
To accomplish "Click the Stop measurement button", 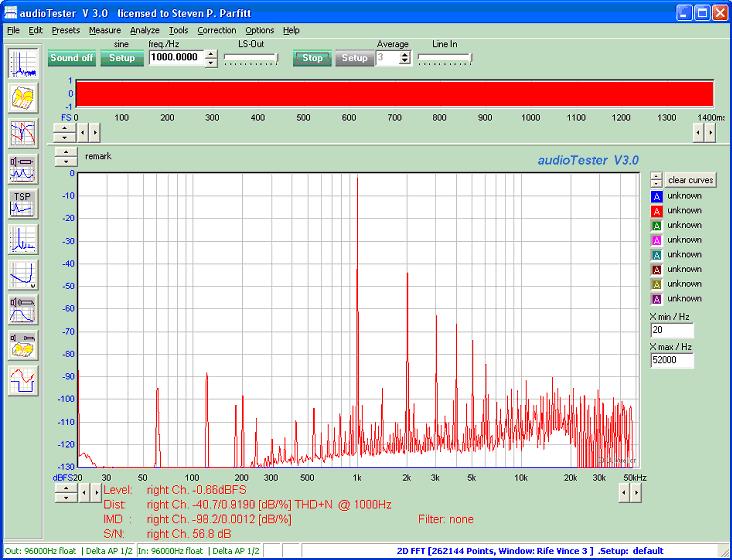I will coord(312,58).
